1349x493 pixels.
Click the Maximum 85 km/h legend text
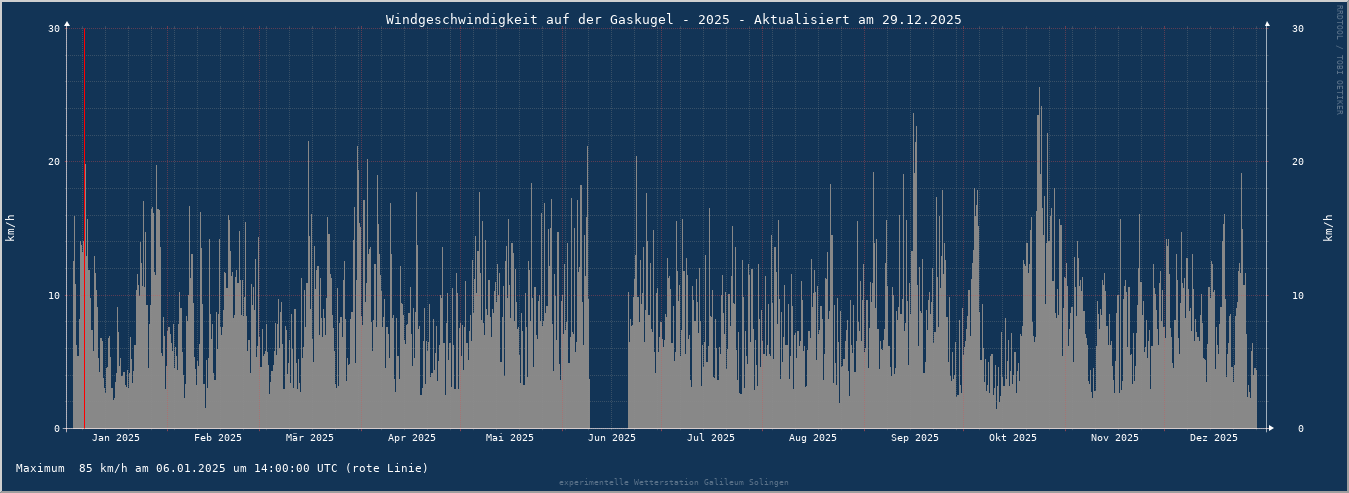tap(222, 468)
